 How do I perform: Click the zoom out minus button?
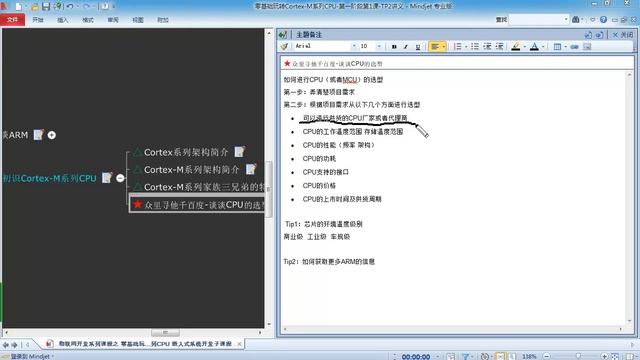click(547, 356)
